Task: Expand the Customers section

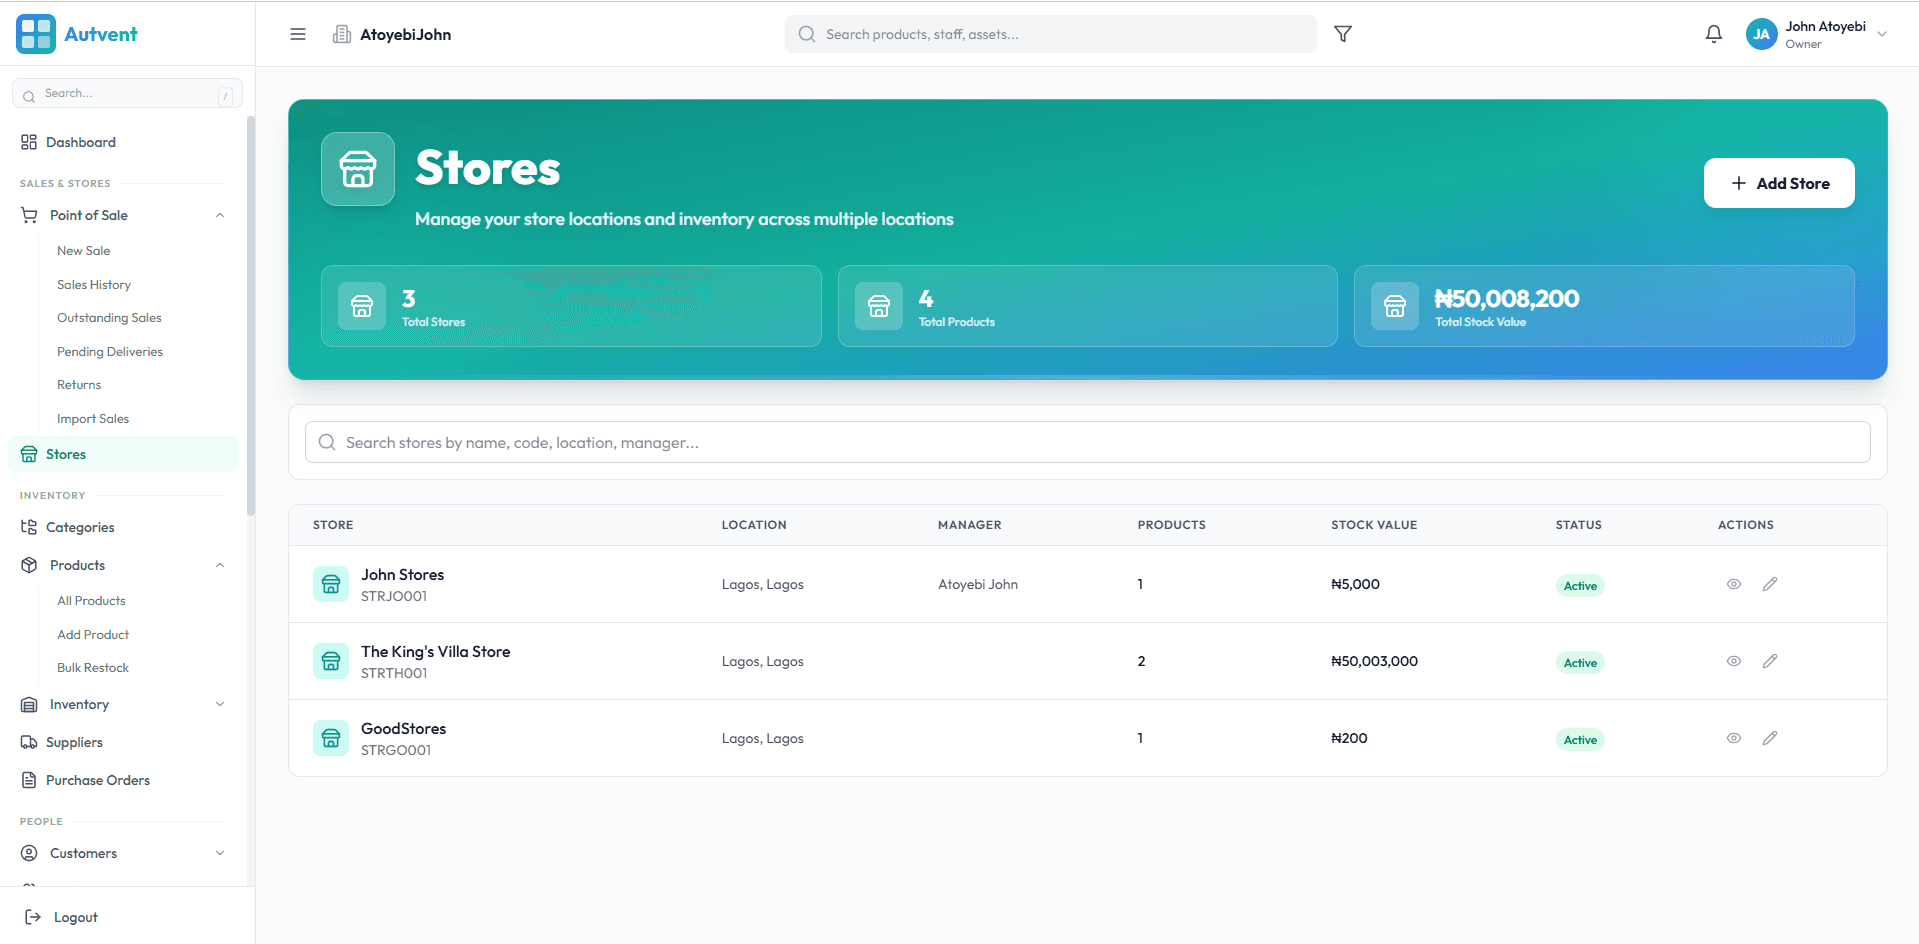Action: click(219, 853)
